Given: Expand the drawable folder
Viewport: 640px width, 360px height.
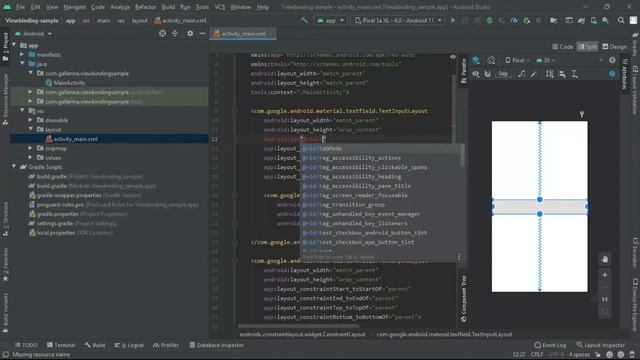Looking at the screenshot, I should pos(31,120).
